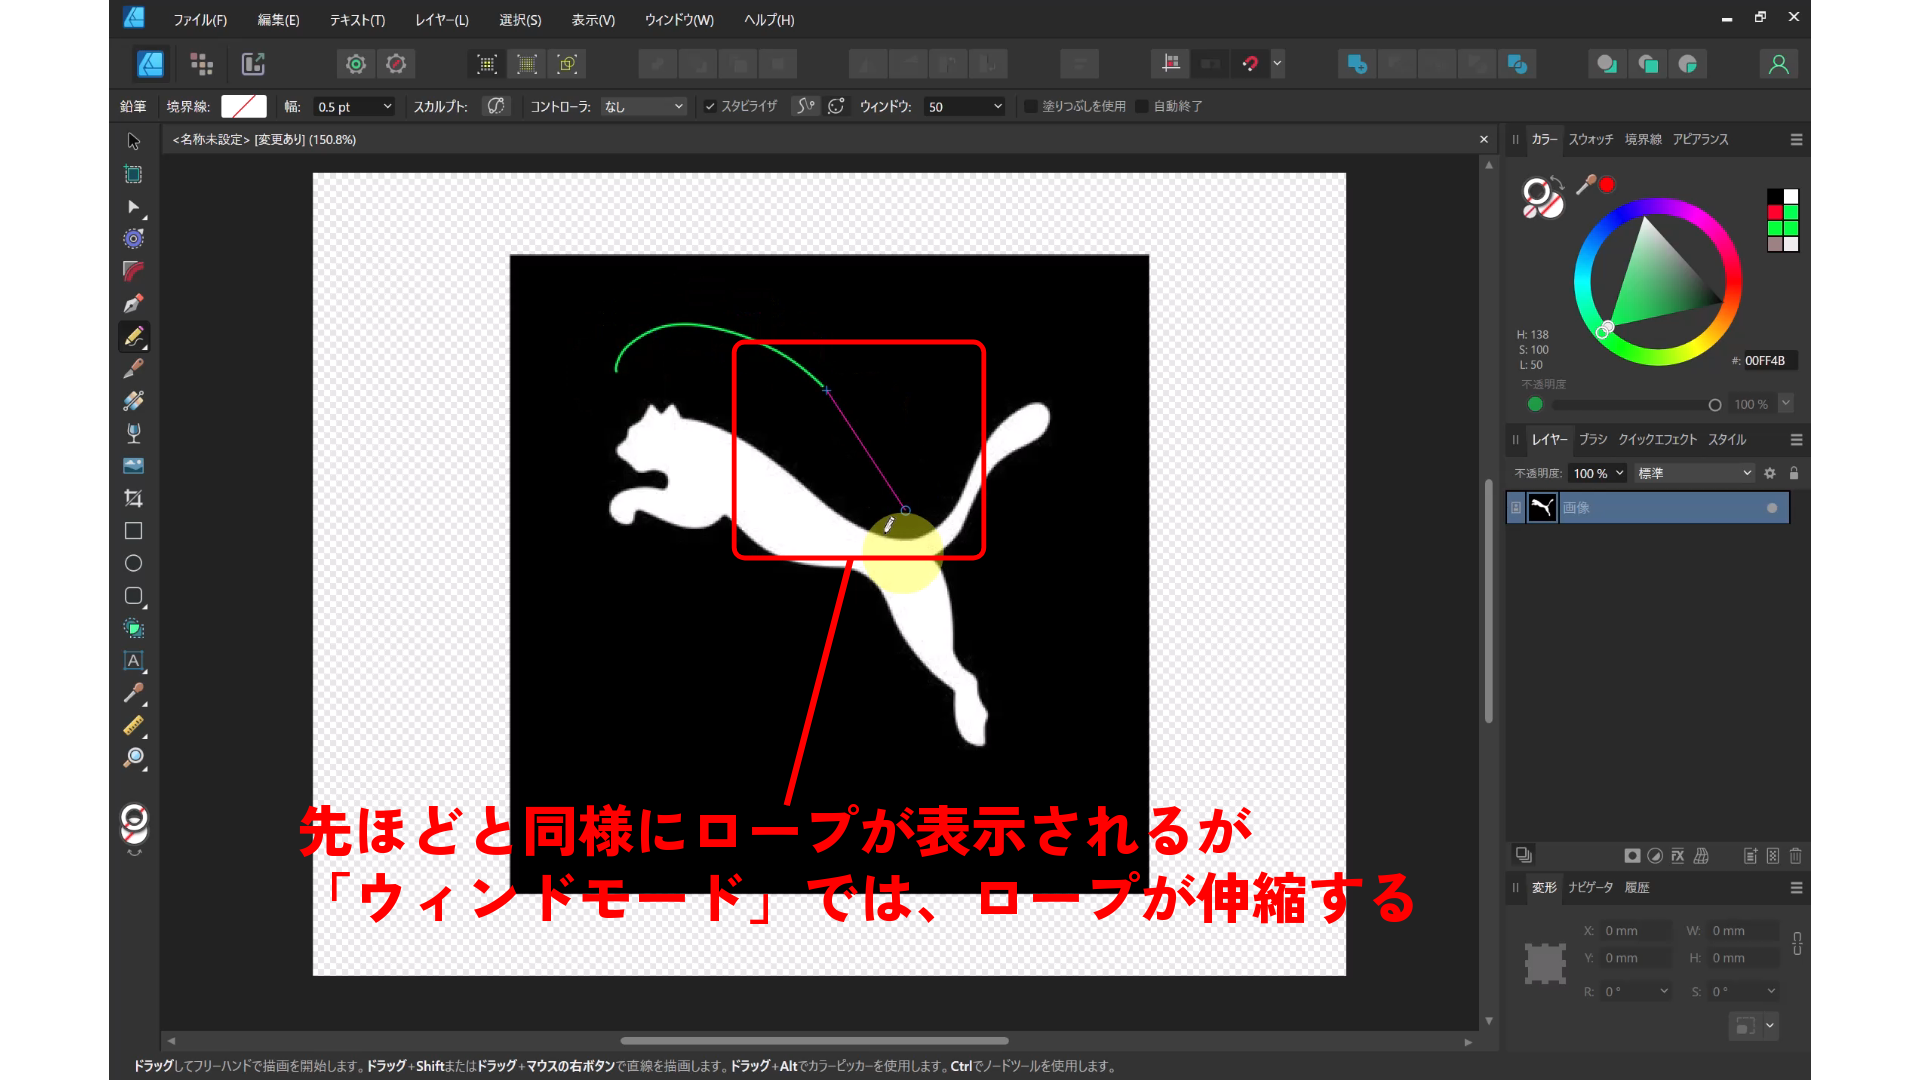Toggle the スタビライザ checkbox
This screenshot has height=1080, width=1920.
click(710, 106)
